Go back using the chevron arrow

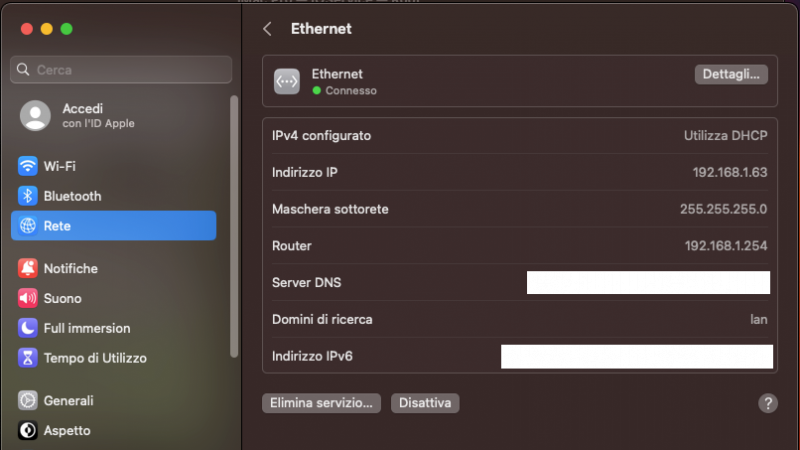[267, 29]
